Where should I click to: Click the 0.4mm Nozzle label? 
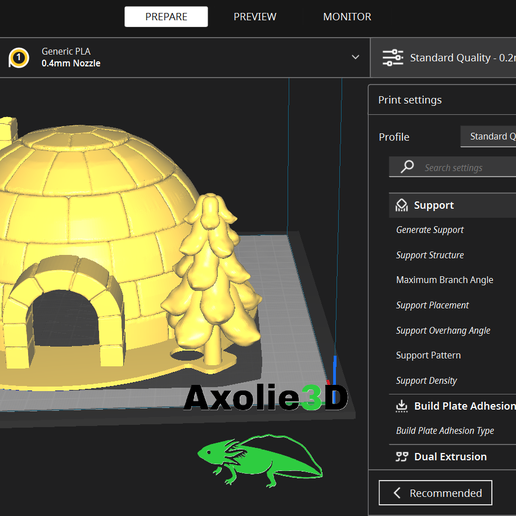(71, 63)
